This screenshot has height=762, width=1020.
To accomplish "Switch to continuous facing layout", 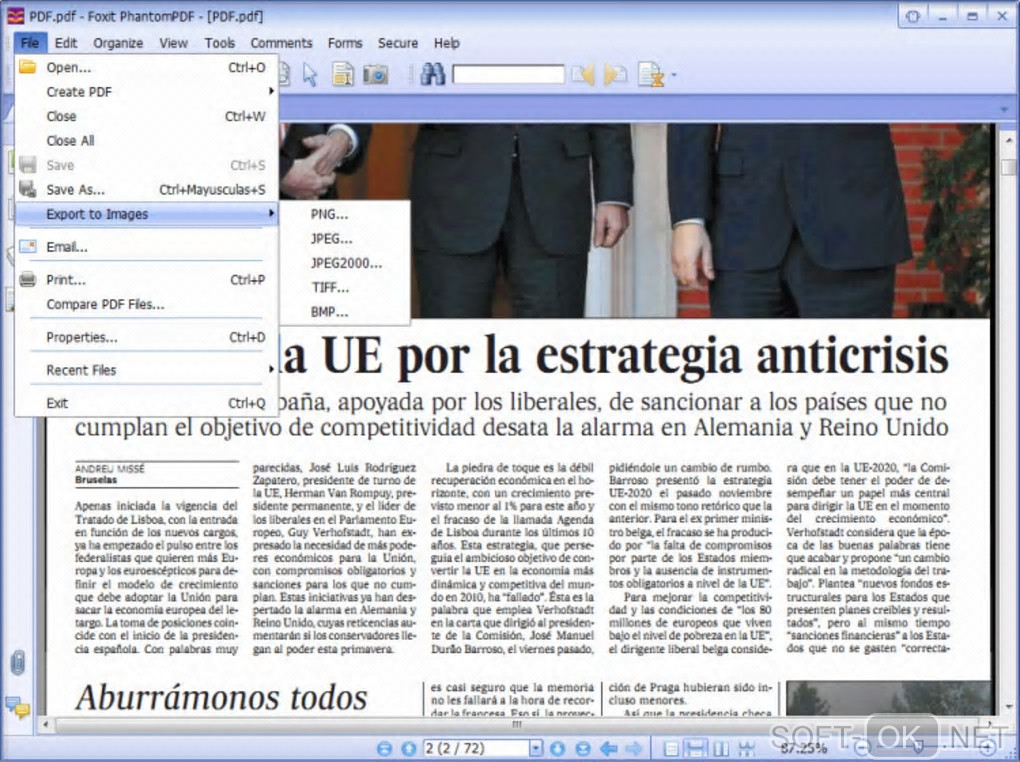I will [x=746, y=748].
